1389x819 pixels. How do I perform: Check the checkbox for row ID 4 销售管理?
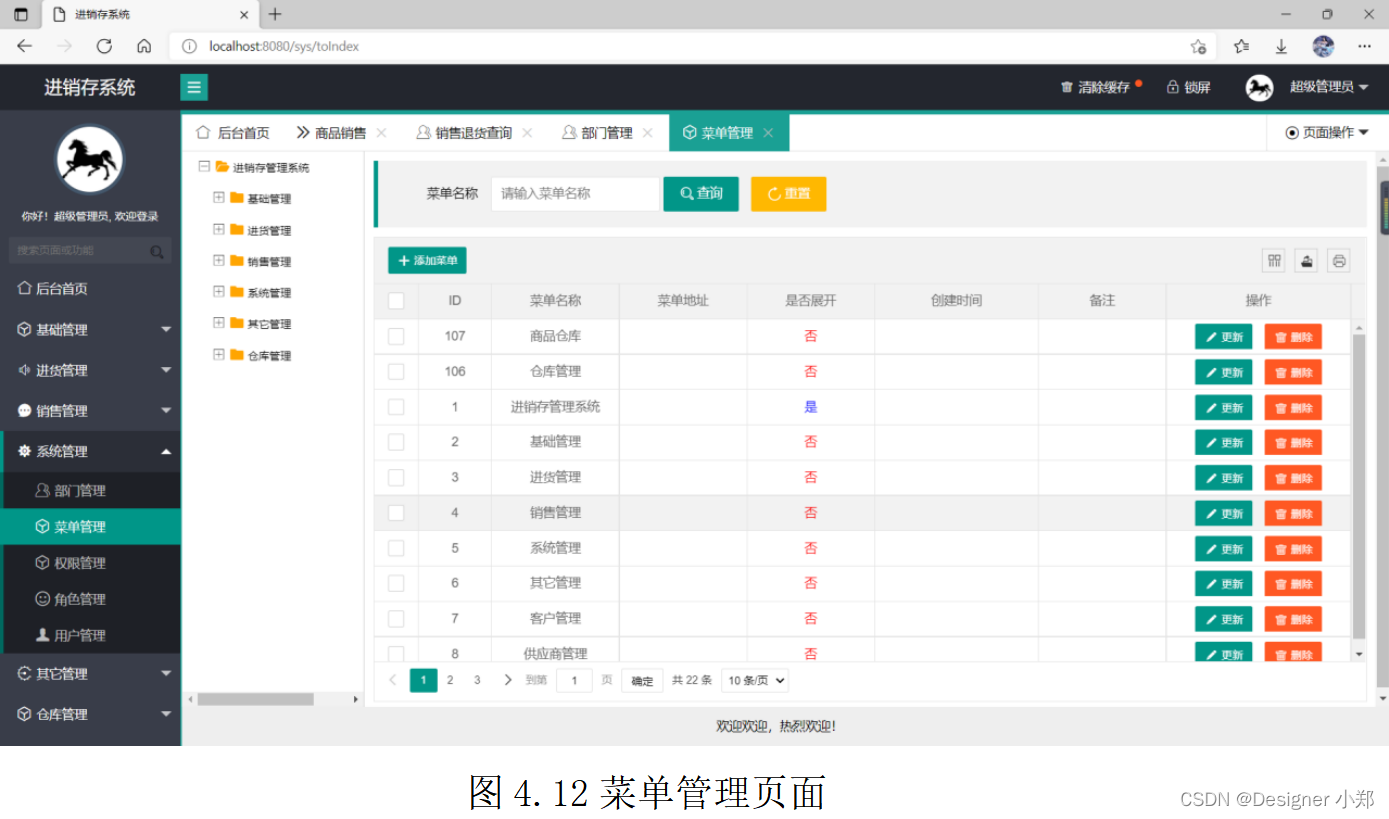[x=396, y=513]
